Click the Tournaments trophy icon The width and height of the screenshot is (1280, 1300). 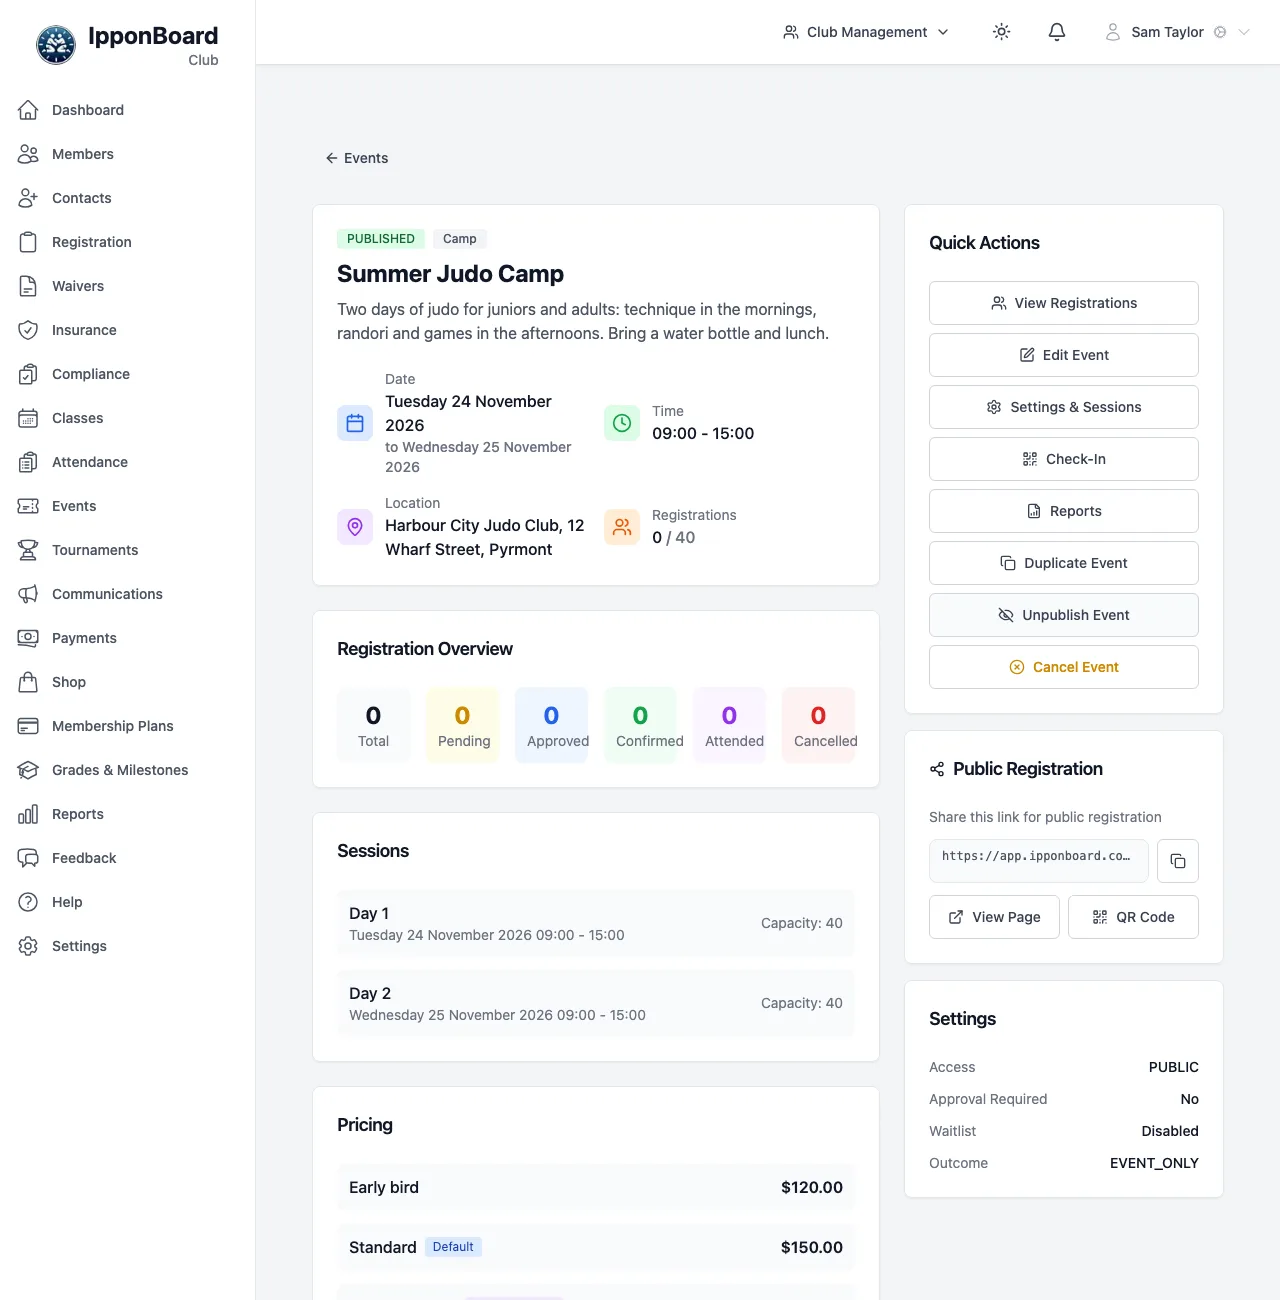[28, 550]
